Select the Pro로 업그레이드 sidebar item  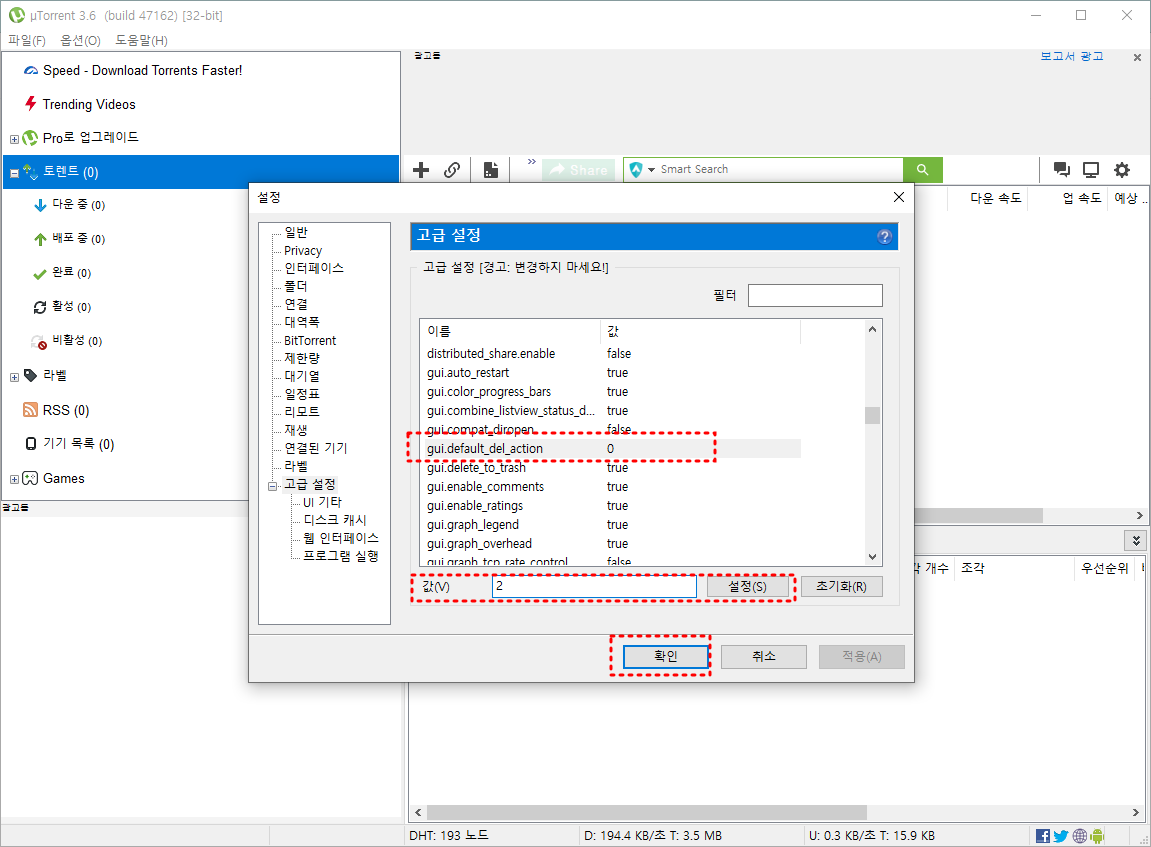[x=90, y=137]
